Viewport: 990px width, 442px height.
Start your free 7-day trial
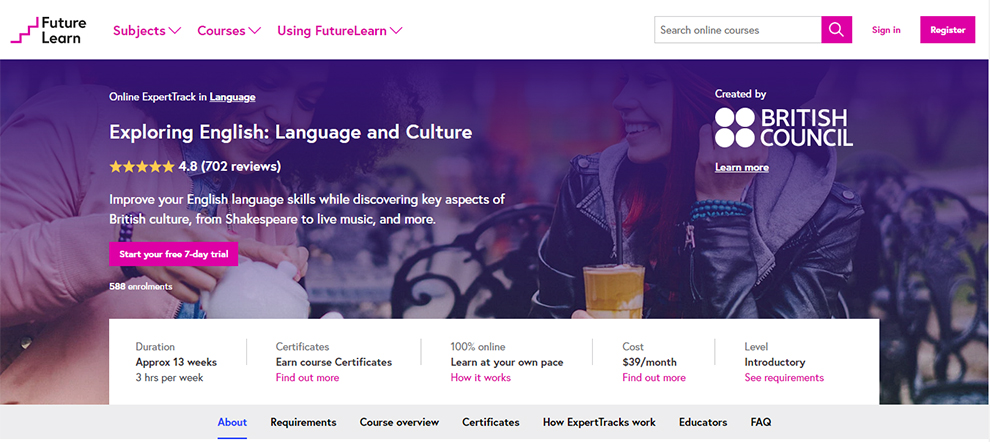[x=174, y=254]
